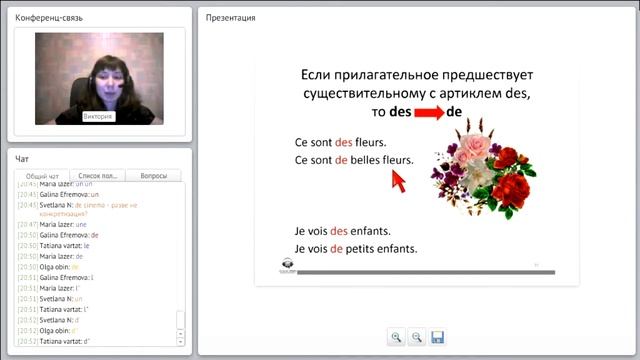The width and height of the screenshot is (640, 360).
Task: Open the Вопросы tab
Action: pyautogui.click(x=153, y=176)
